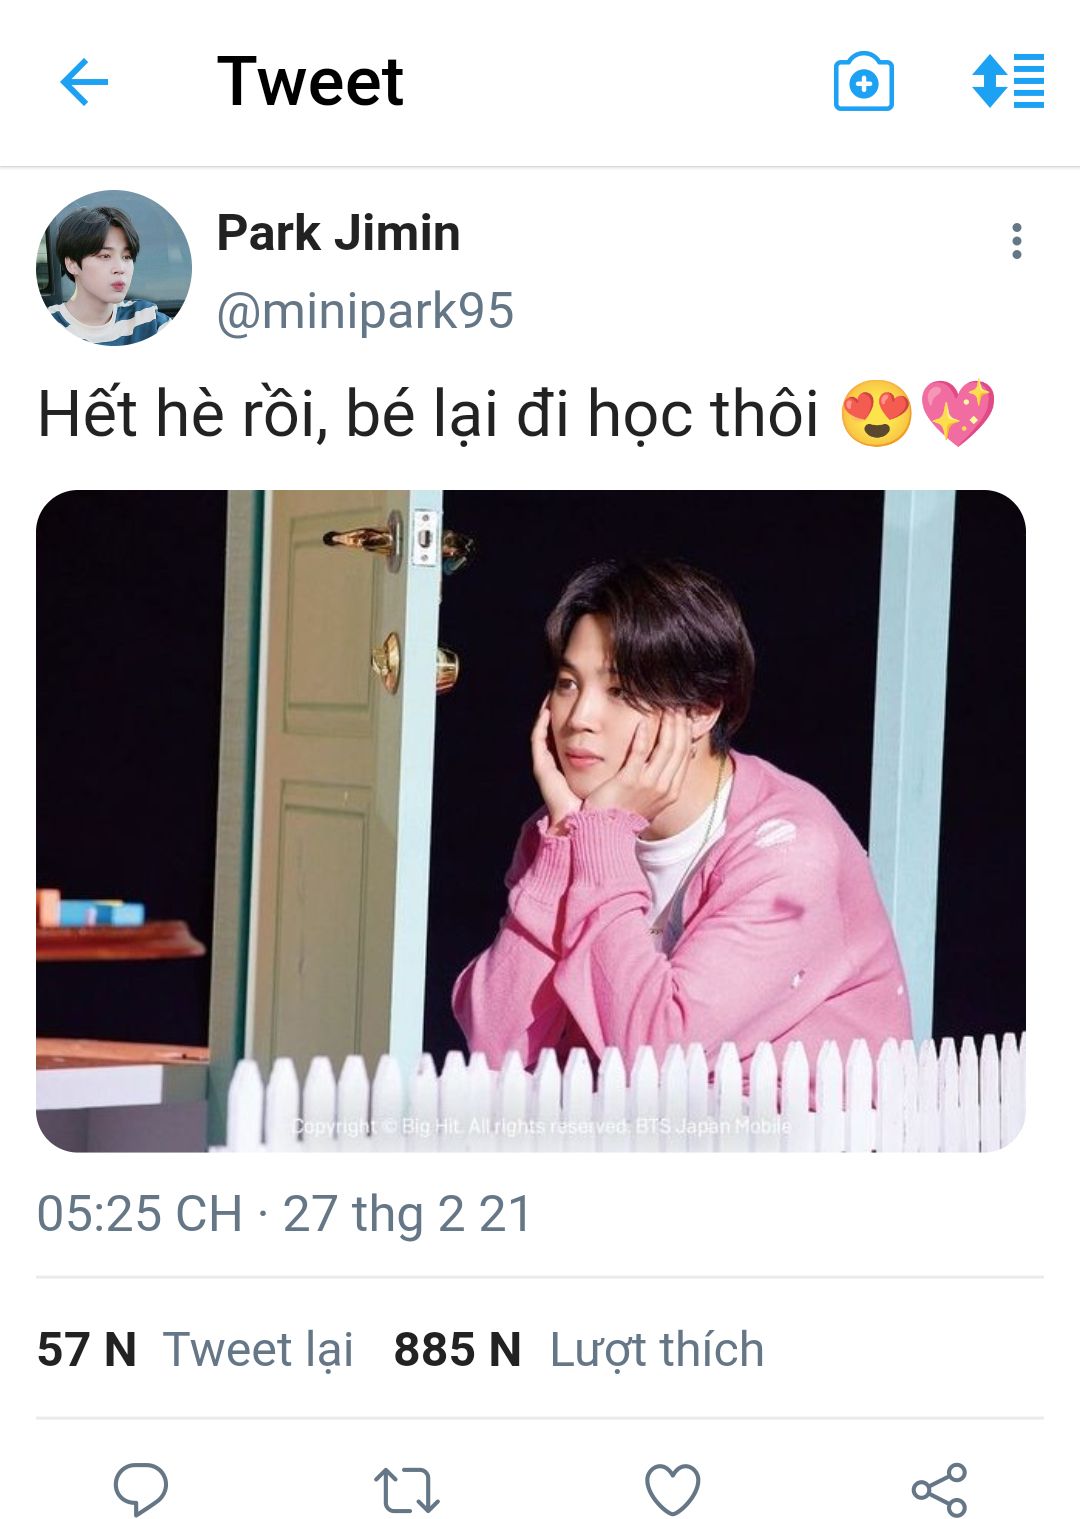Screen dimensions: 1080x1519
Task: Click the 27 thg 2 21 date
Action: pos(407,1214)
